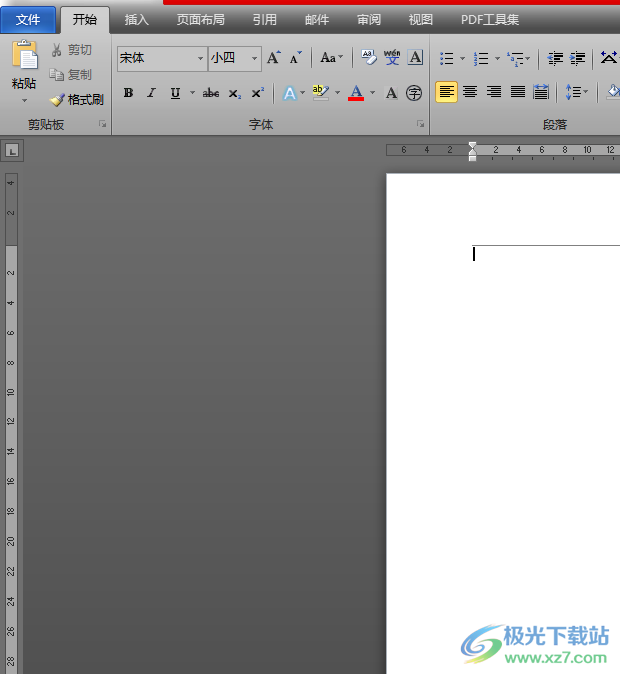620x674 pixels.
Task: Toggle Justify paragraph alignment
Action: point(518,92)
